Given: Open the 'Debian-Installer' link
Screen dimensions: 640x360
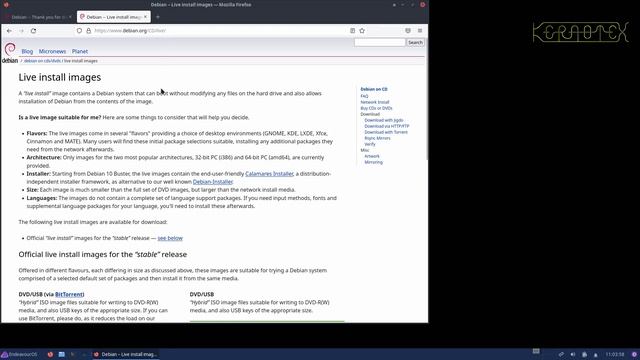Looking at the screenshot, I should 213,182.
